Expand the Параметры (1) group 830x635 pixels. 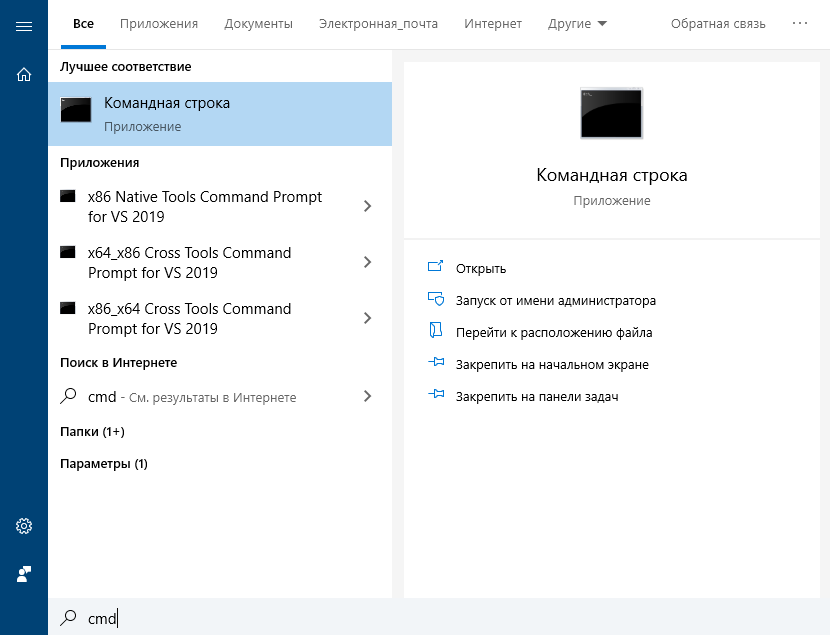pos(104,464)
